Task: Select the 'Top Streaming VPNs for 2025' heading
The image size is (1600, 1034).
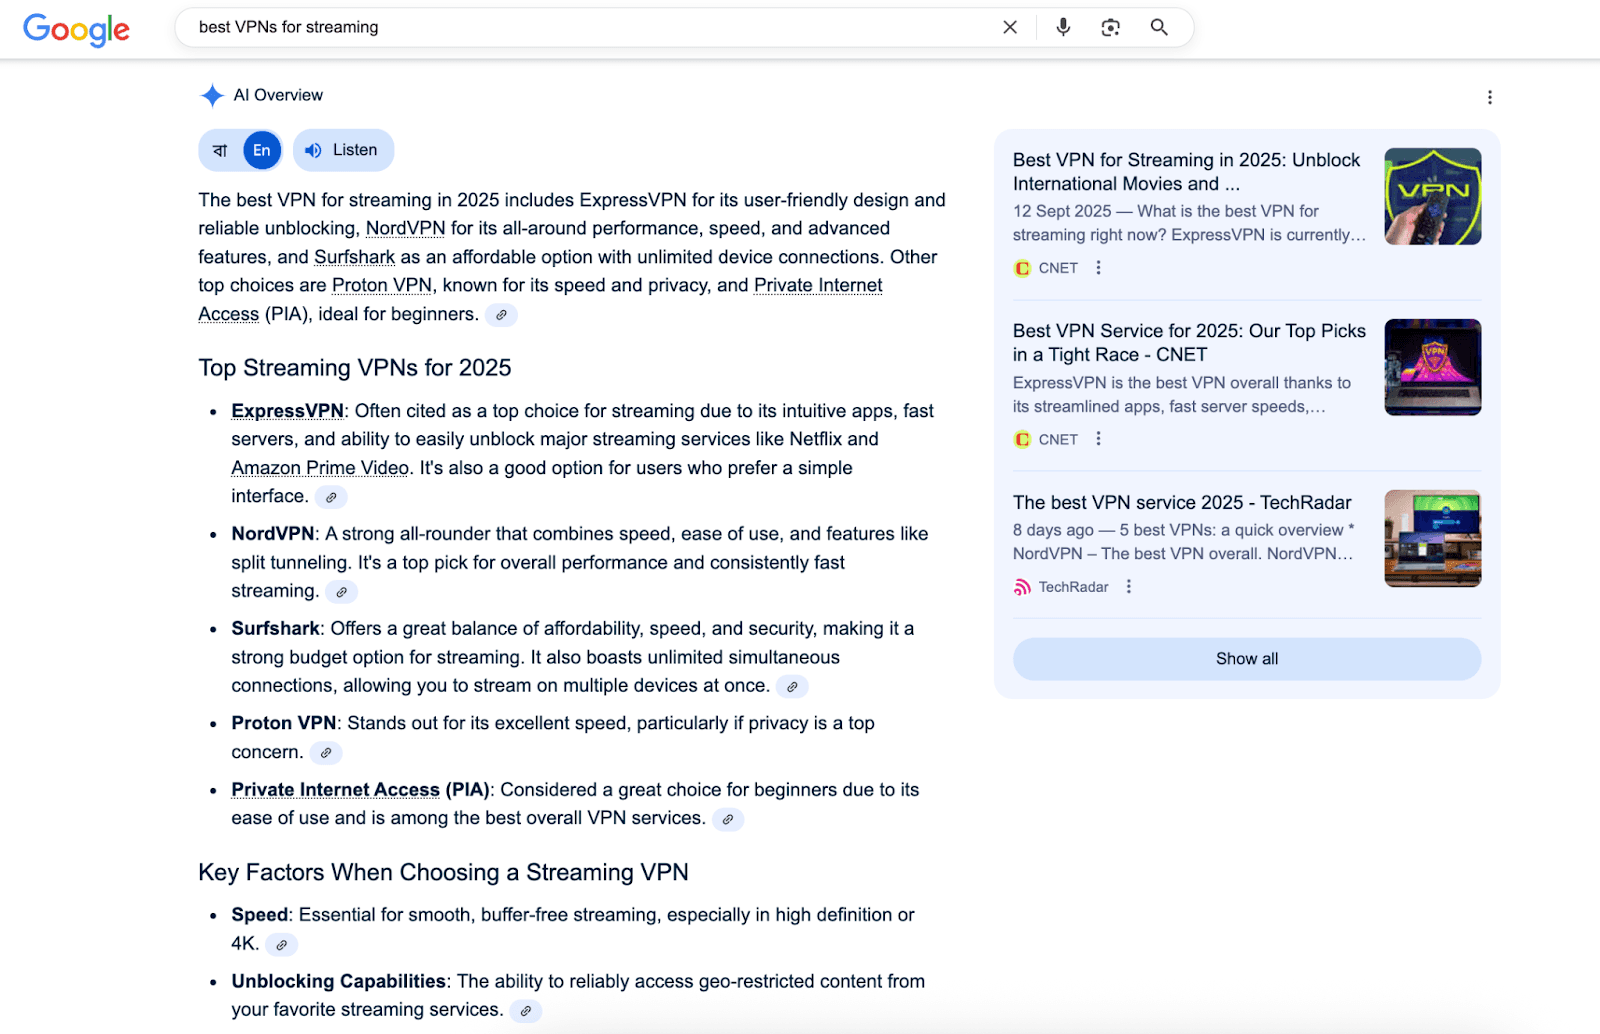Action: coord(355,368)
